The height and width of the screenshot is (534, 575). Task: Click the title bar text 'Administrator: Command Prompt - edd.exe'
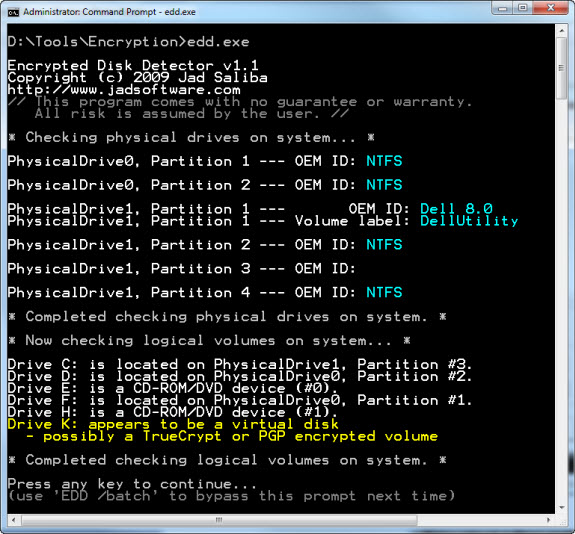tap(109, 12)
